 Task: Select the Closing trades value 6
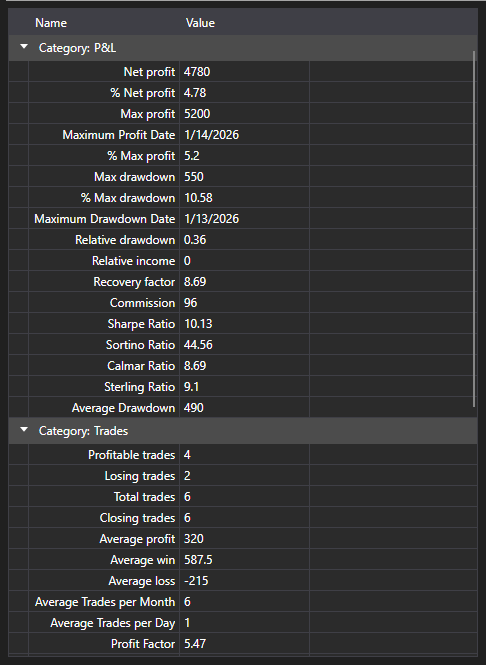click(x=187, y=518)
